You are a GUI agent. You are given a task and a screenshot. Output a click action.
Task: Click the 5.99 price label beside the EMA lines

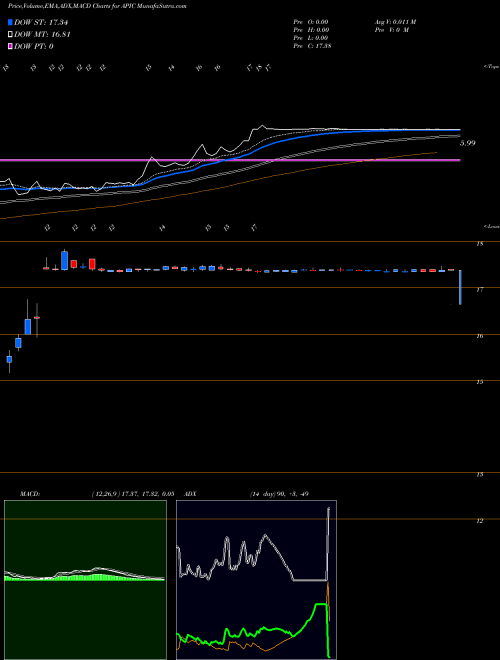click(x=467, y=143)
